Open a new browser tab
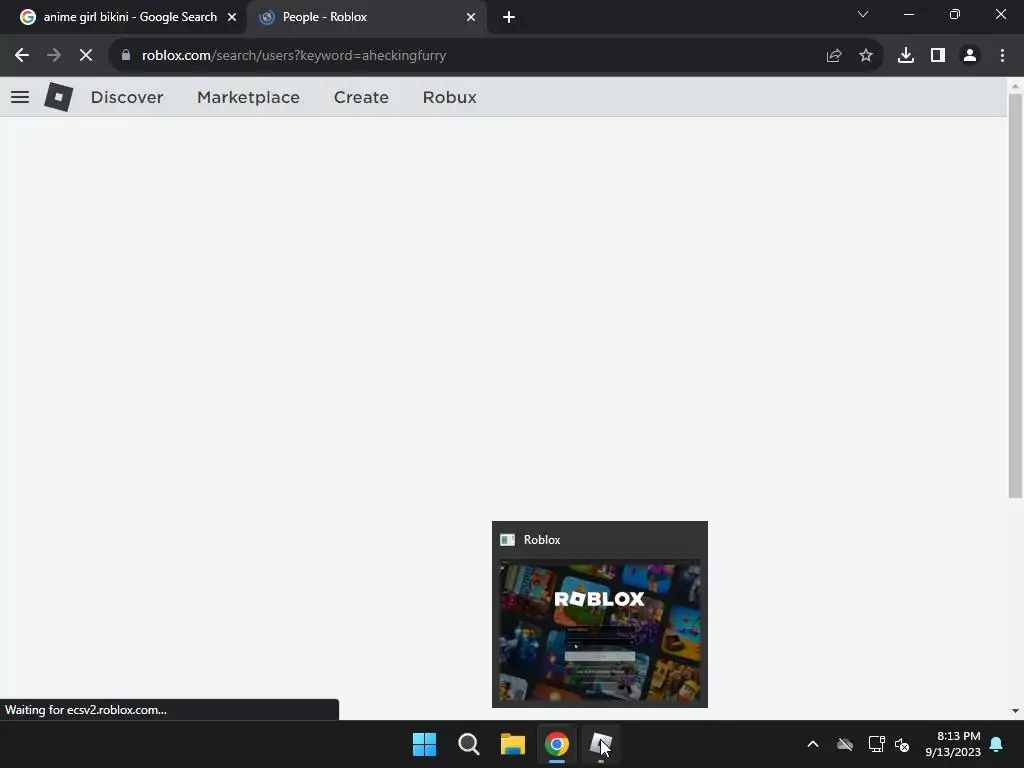1024x768 pixels. pos(509,17)
